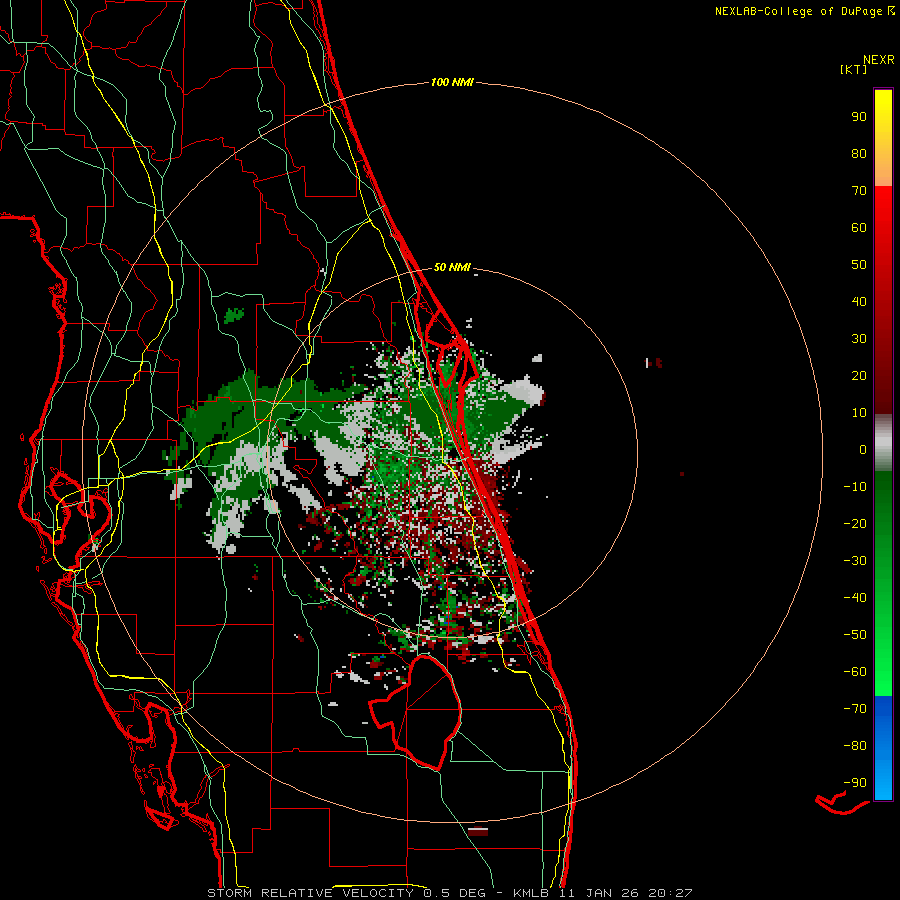Click the '[KT]' units label
900x900 pixels.
(854, 69)
